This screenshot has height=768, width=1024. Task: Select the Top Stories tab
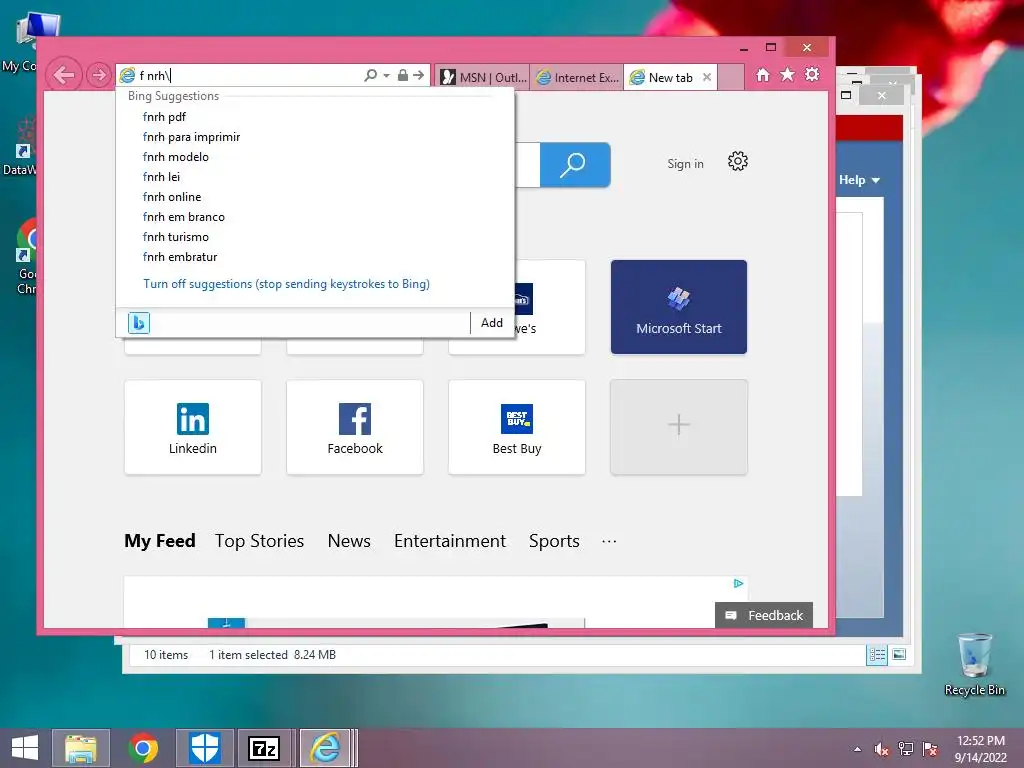(x=259, y=541)
